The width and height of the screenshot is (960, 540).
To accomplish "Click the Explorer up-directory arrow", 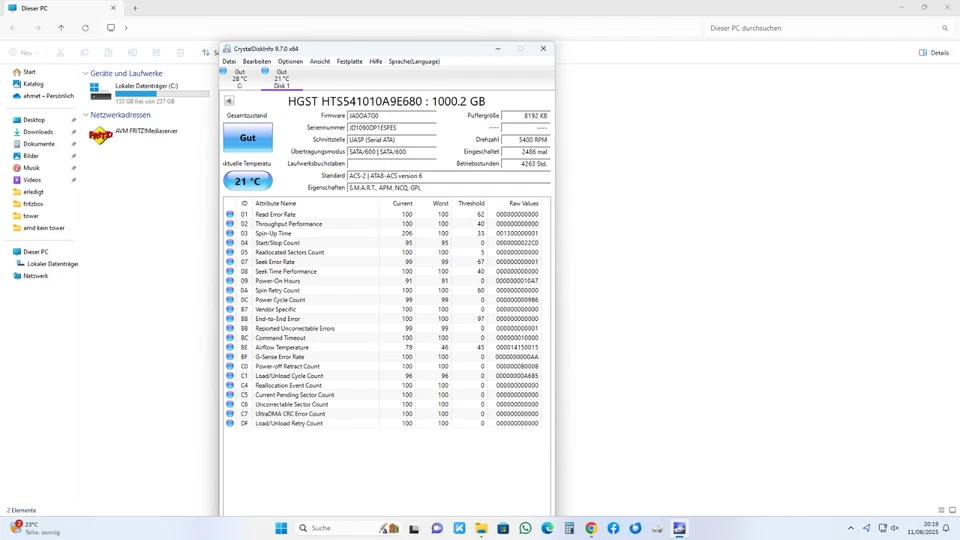I will 61,28.
